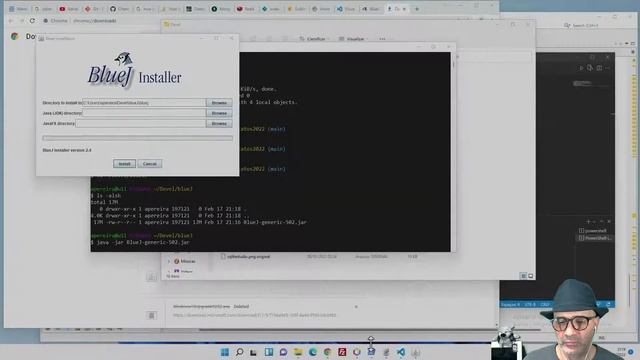Open the Visualizar dropdown in File Explorer
The image size is (640, 360).
353,39
